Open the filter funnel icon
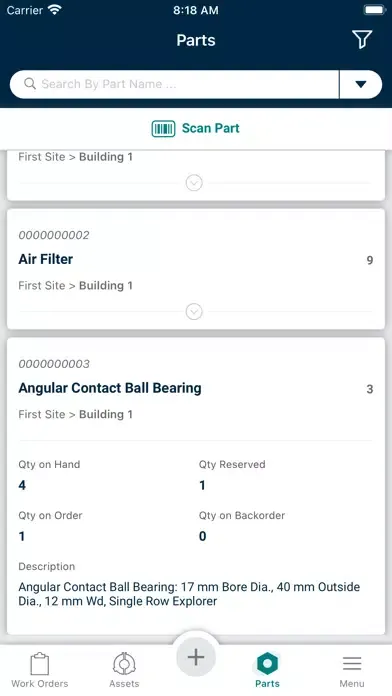 (362, 40)
